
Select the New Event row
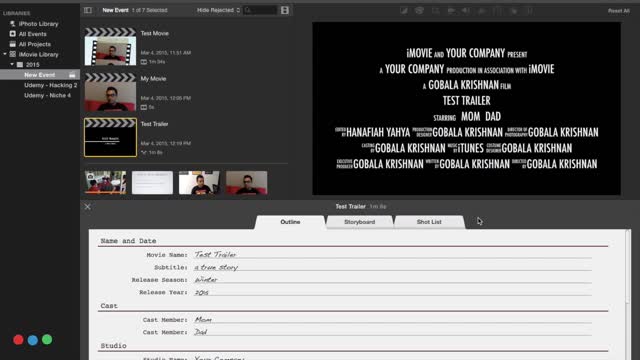tap(40, 75)
